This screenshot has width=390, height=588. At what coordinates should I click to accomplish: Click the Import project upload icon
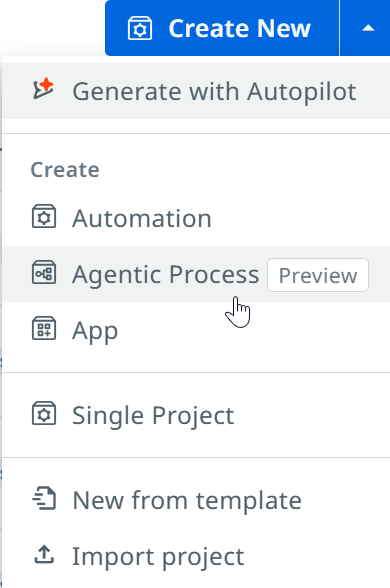(x=44, y=555)
